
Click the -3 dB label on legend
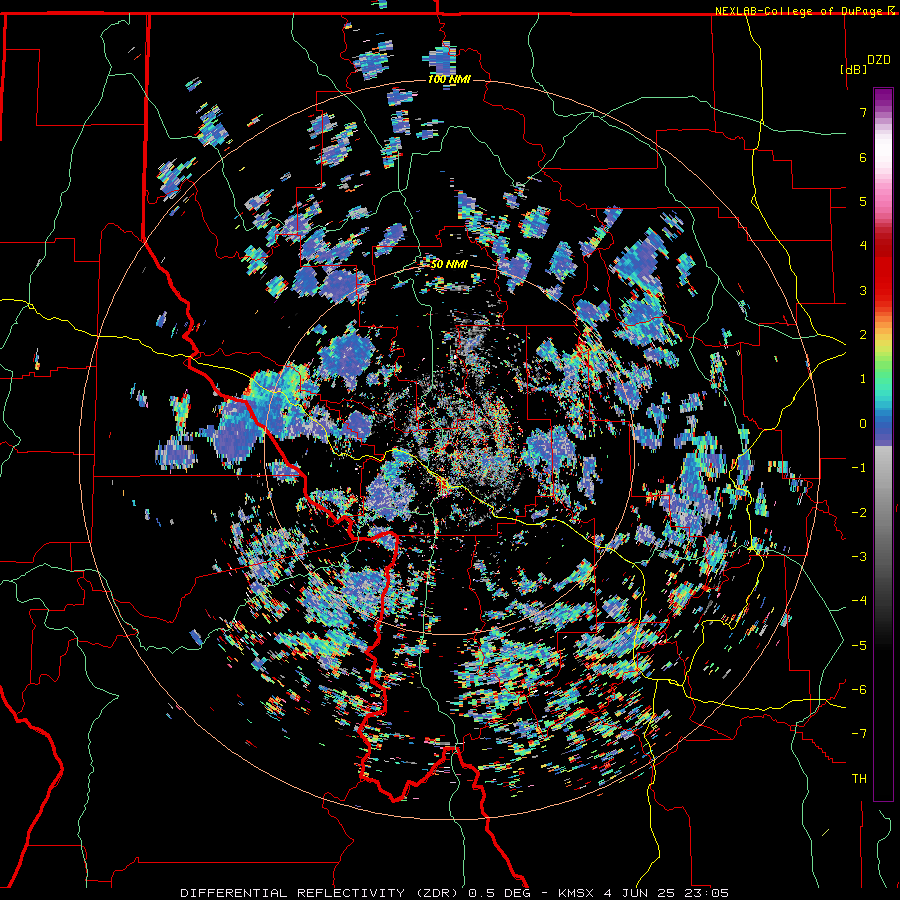(859, 556)
